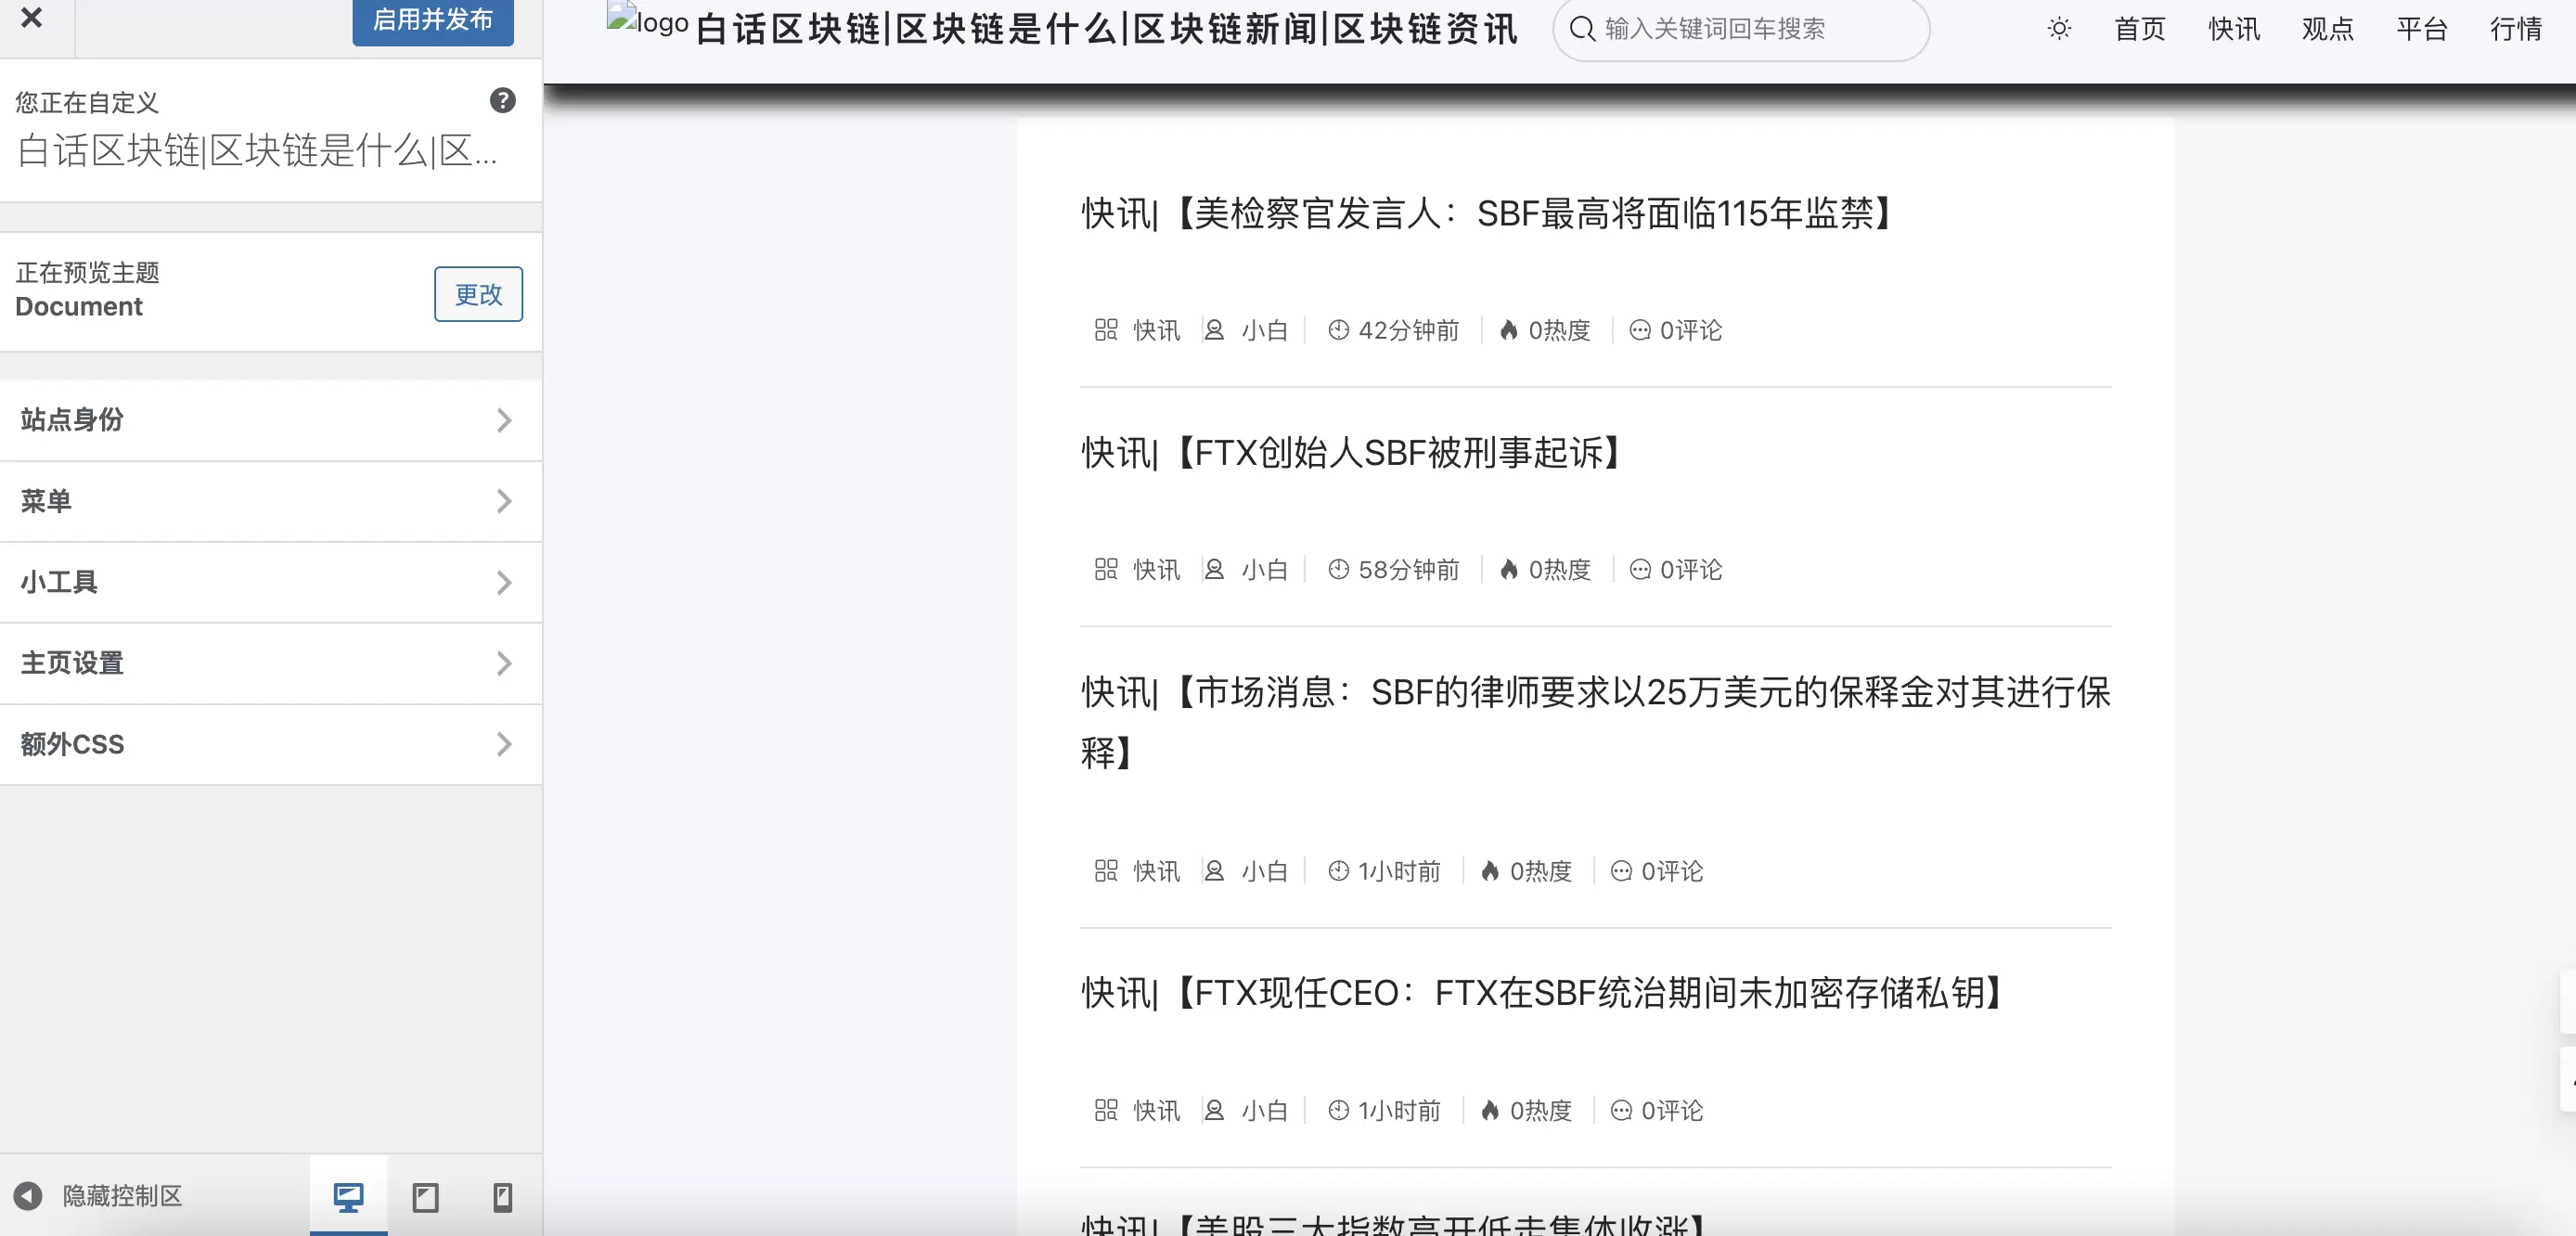Click flame icon under FTX现任CEO article
This screenshot has width=2576, height=1236.
1490,1110
